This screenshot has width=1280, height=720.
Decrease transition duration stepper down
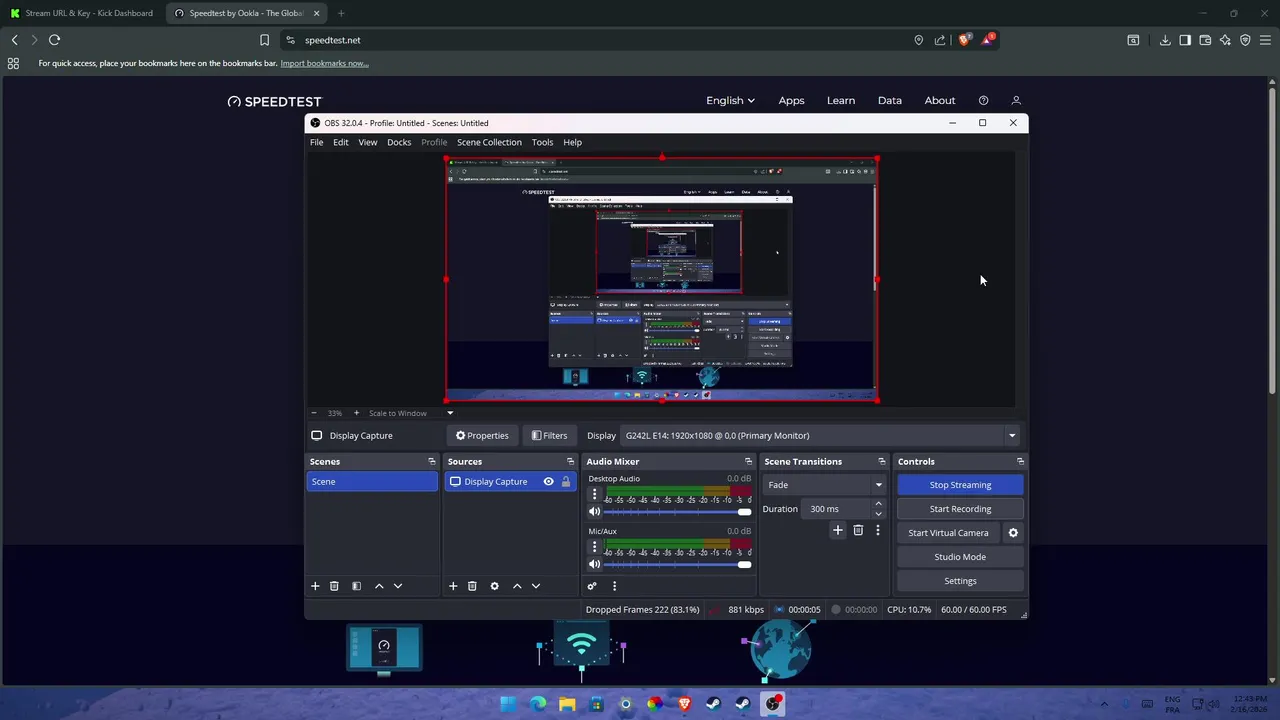(878, 514)
